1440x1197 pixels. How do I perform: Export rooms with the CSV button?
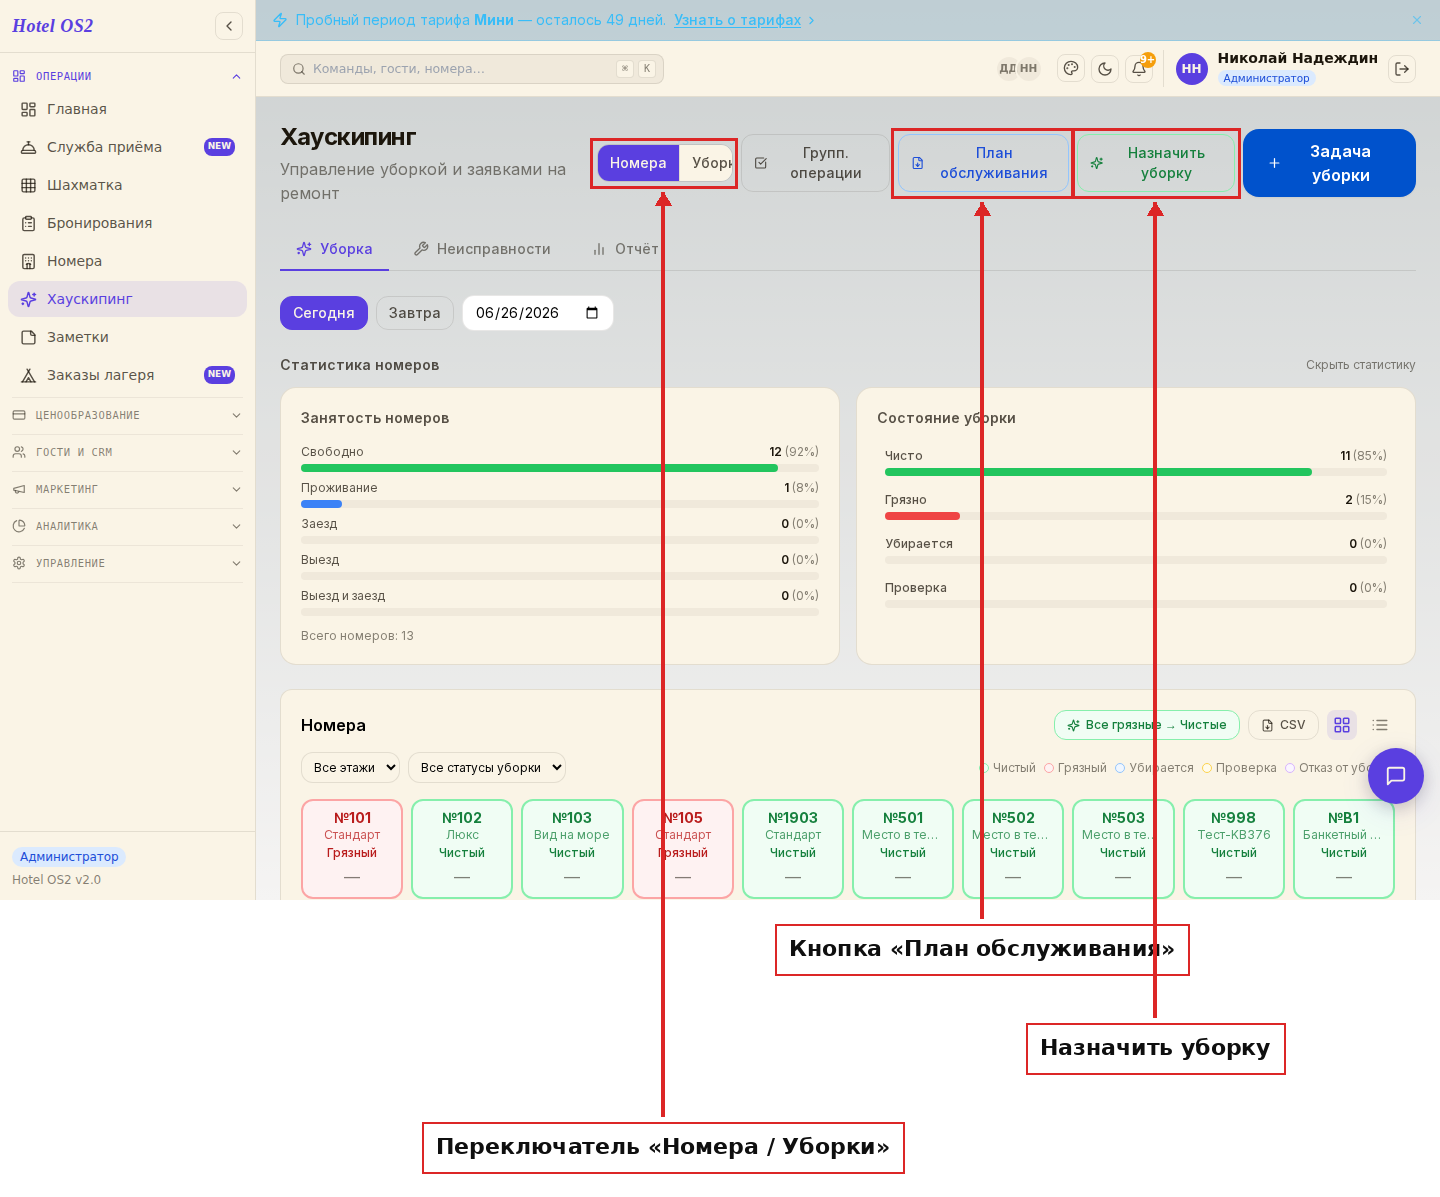pos(1283,725)
